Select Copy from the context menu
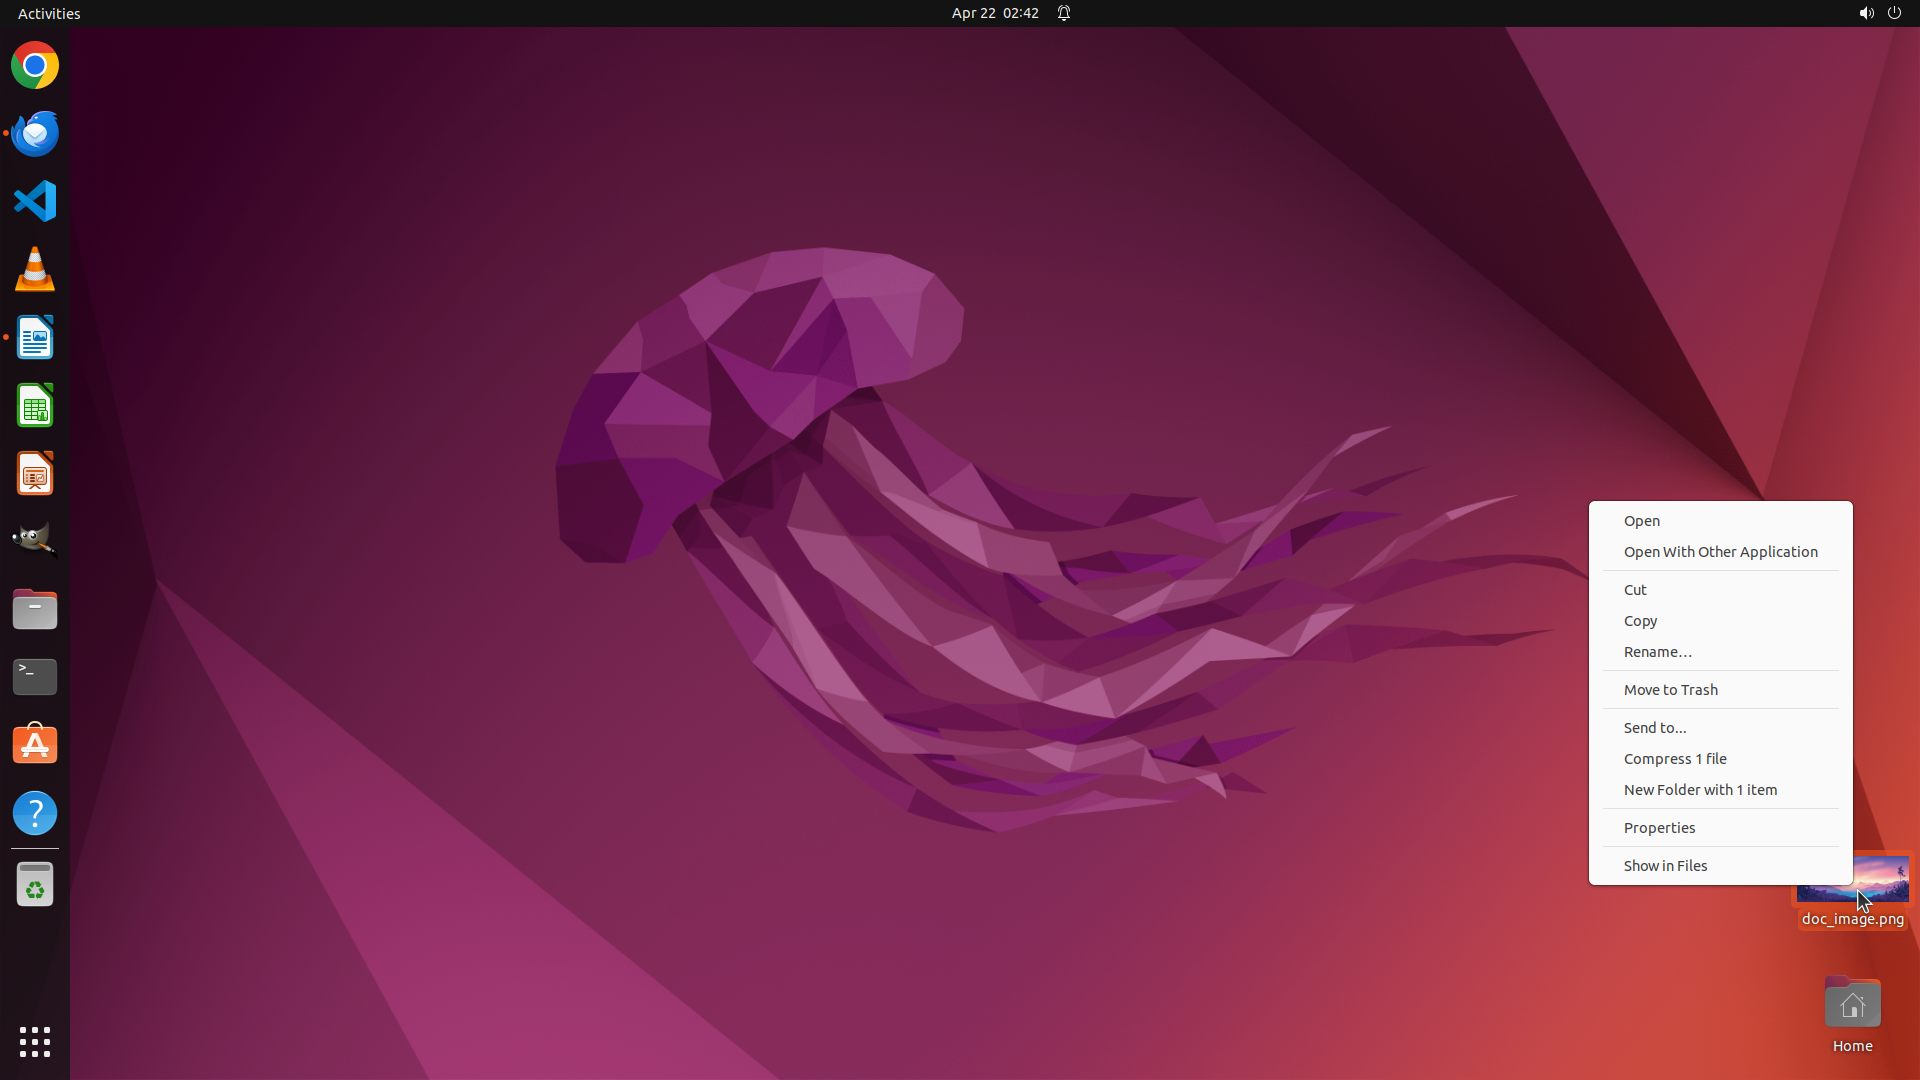The image size is (1920, 1080). click(1640, 621)
